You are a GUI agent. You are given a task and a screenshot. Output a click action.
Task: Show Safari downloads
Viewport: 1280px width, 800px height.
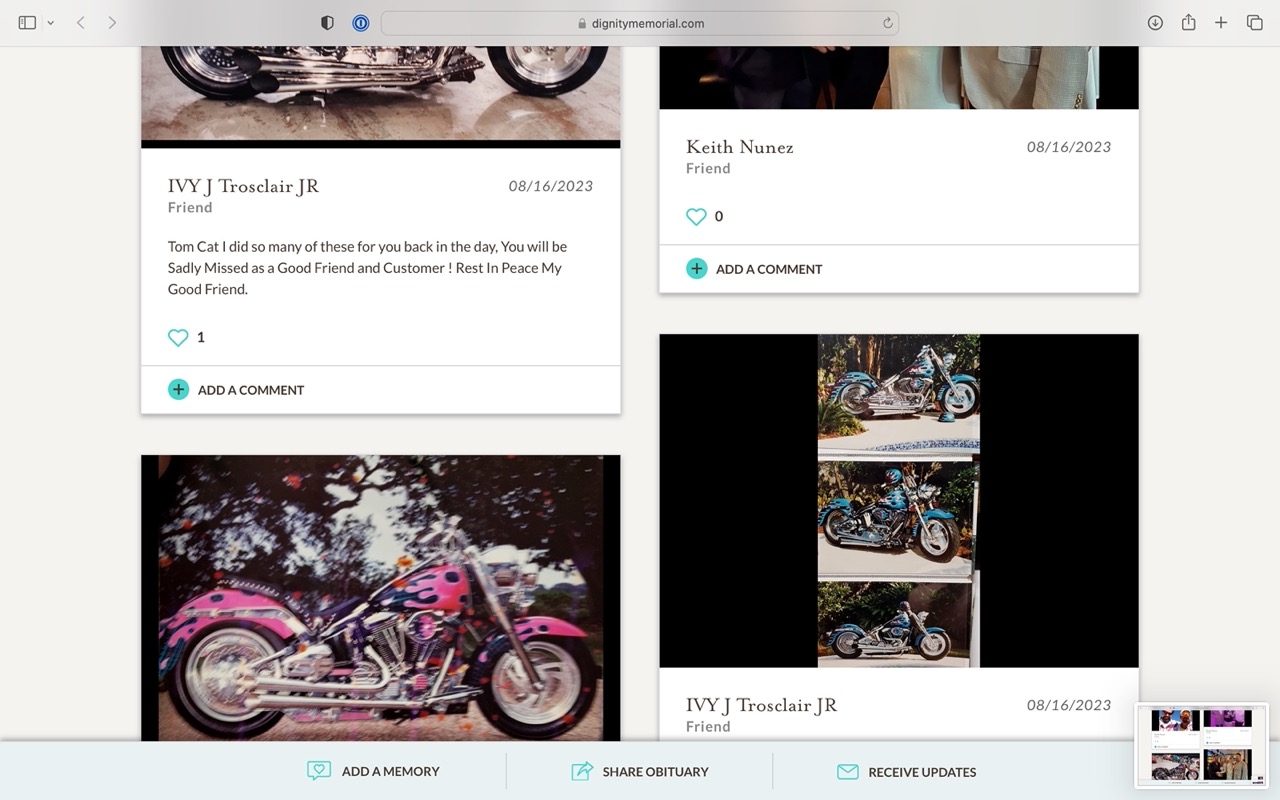point(1155,22)
